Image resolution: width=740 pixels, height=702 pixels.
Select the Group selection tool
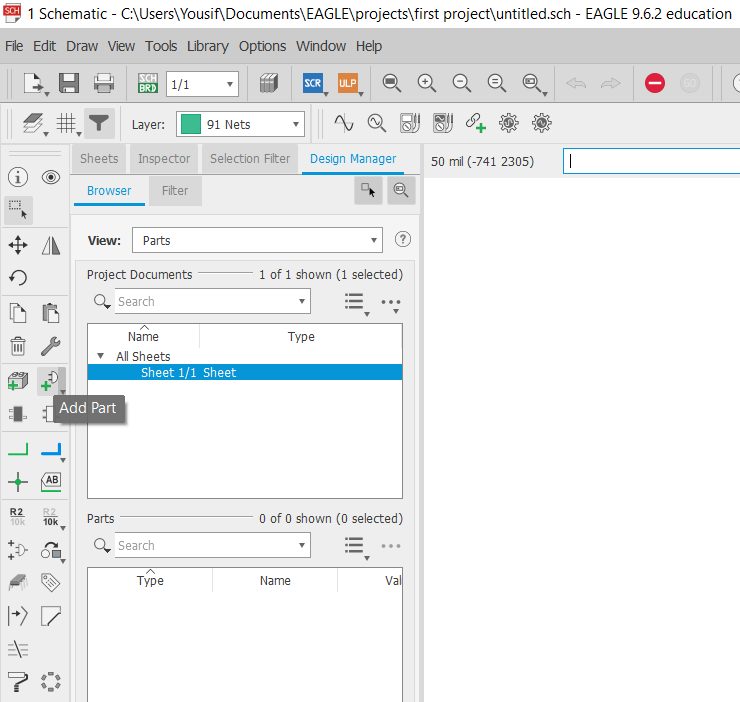(x=18, y=210)
